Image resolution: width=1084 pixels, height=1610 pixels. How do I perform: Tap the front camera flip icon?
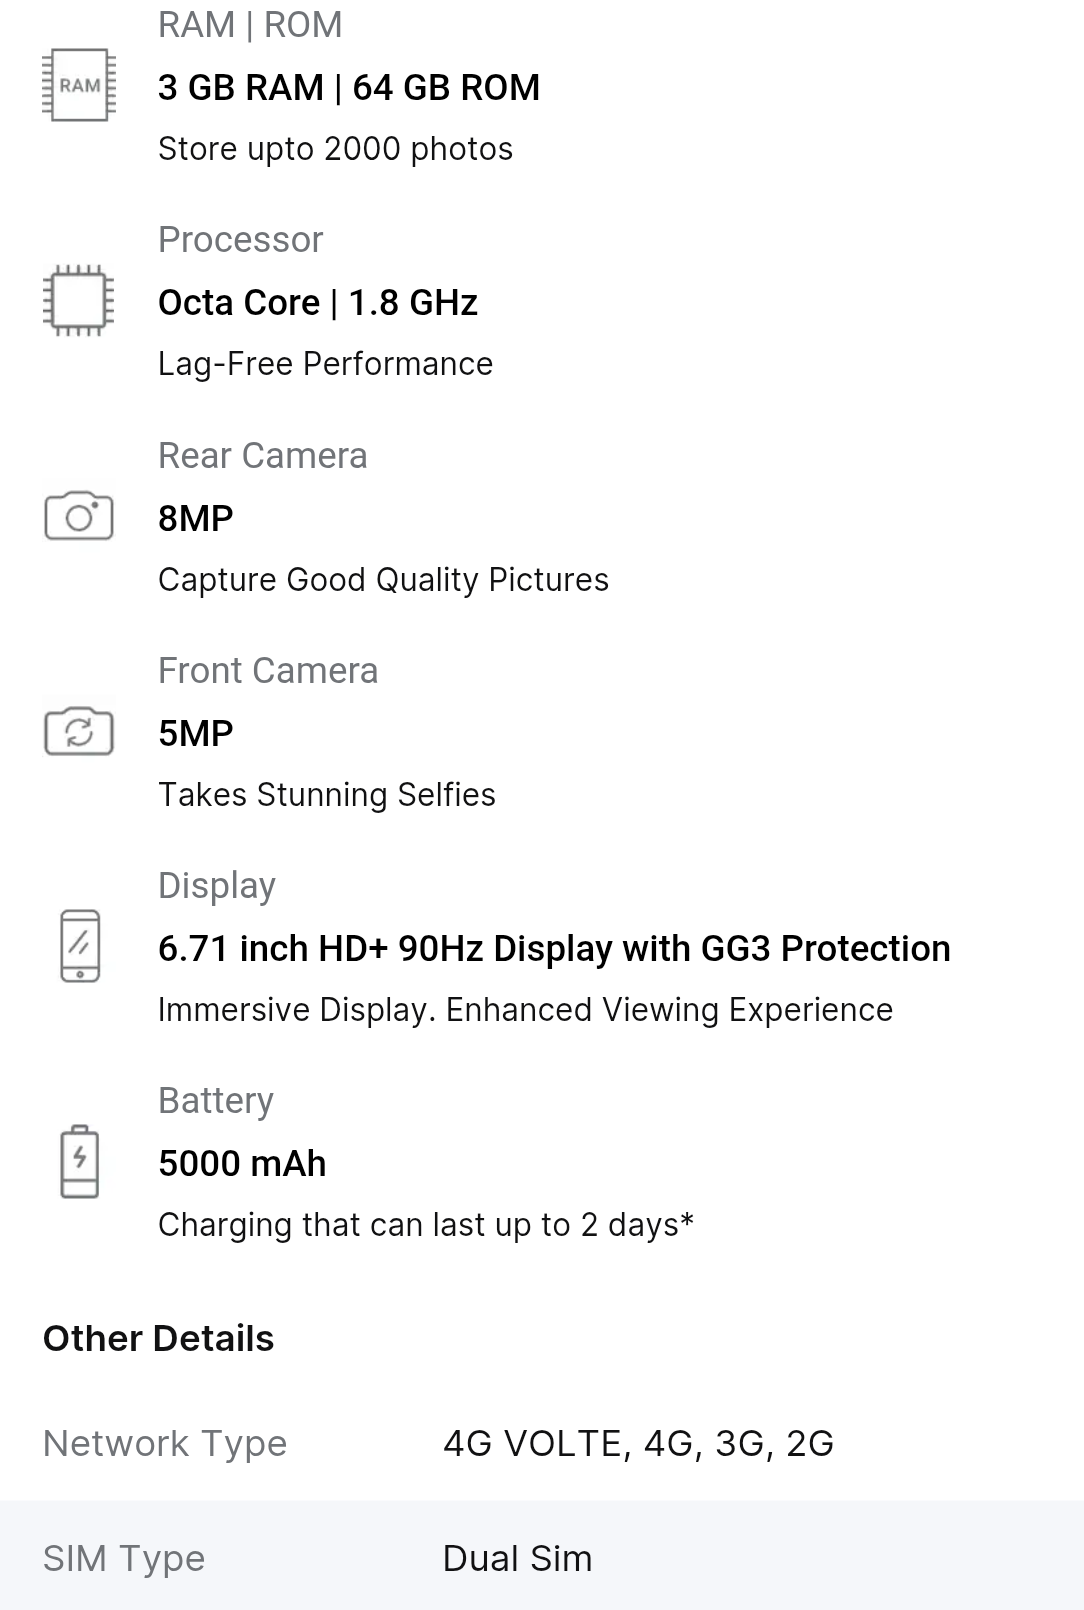click(79, 731)
